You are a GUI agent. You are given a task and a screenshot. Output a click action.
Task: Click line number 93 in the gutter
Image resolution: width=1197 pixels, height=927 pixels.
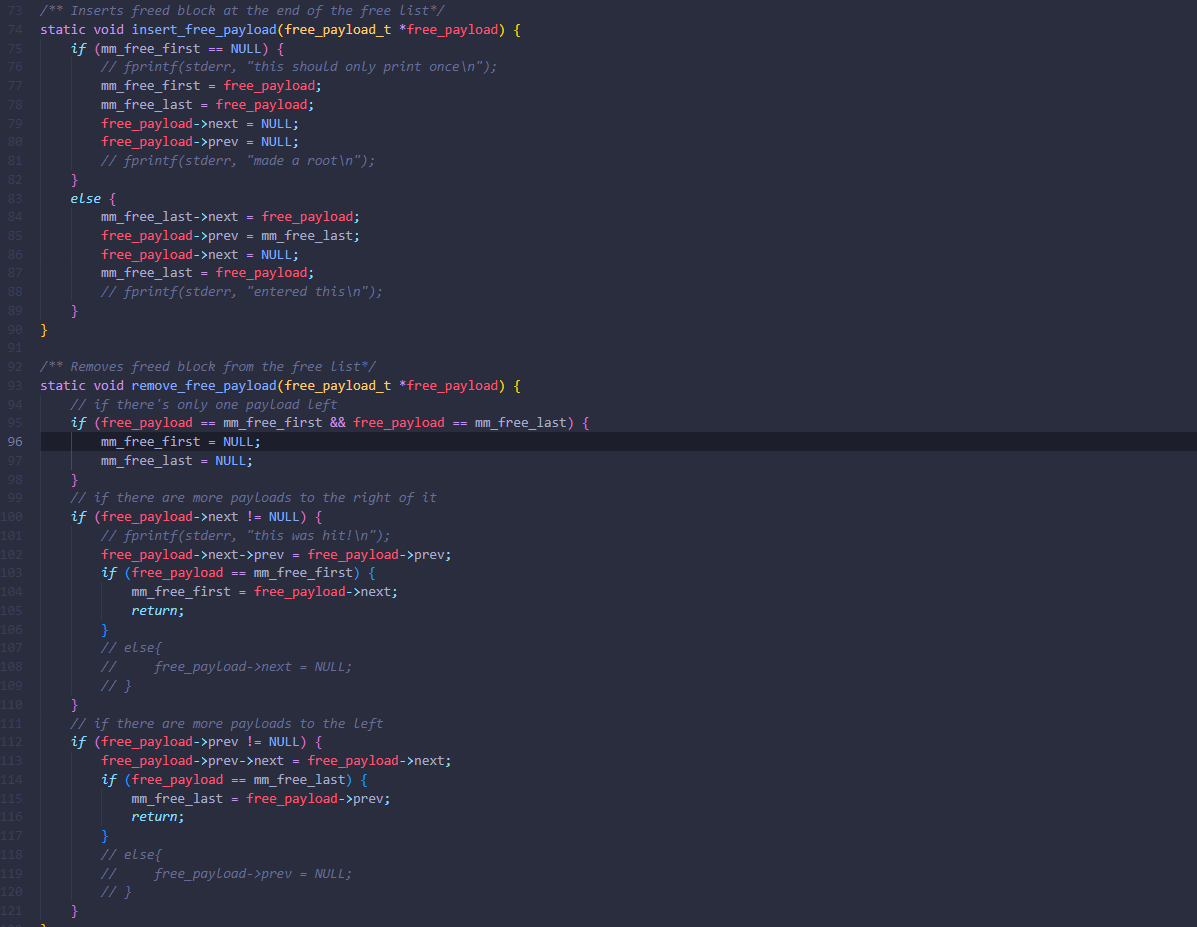coord(14,386)
